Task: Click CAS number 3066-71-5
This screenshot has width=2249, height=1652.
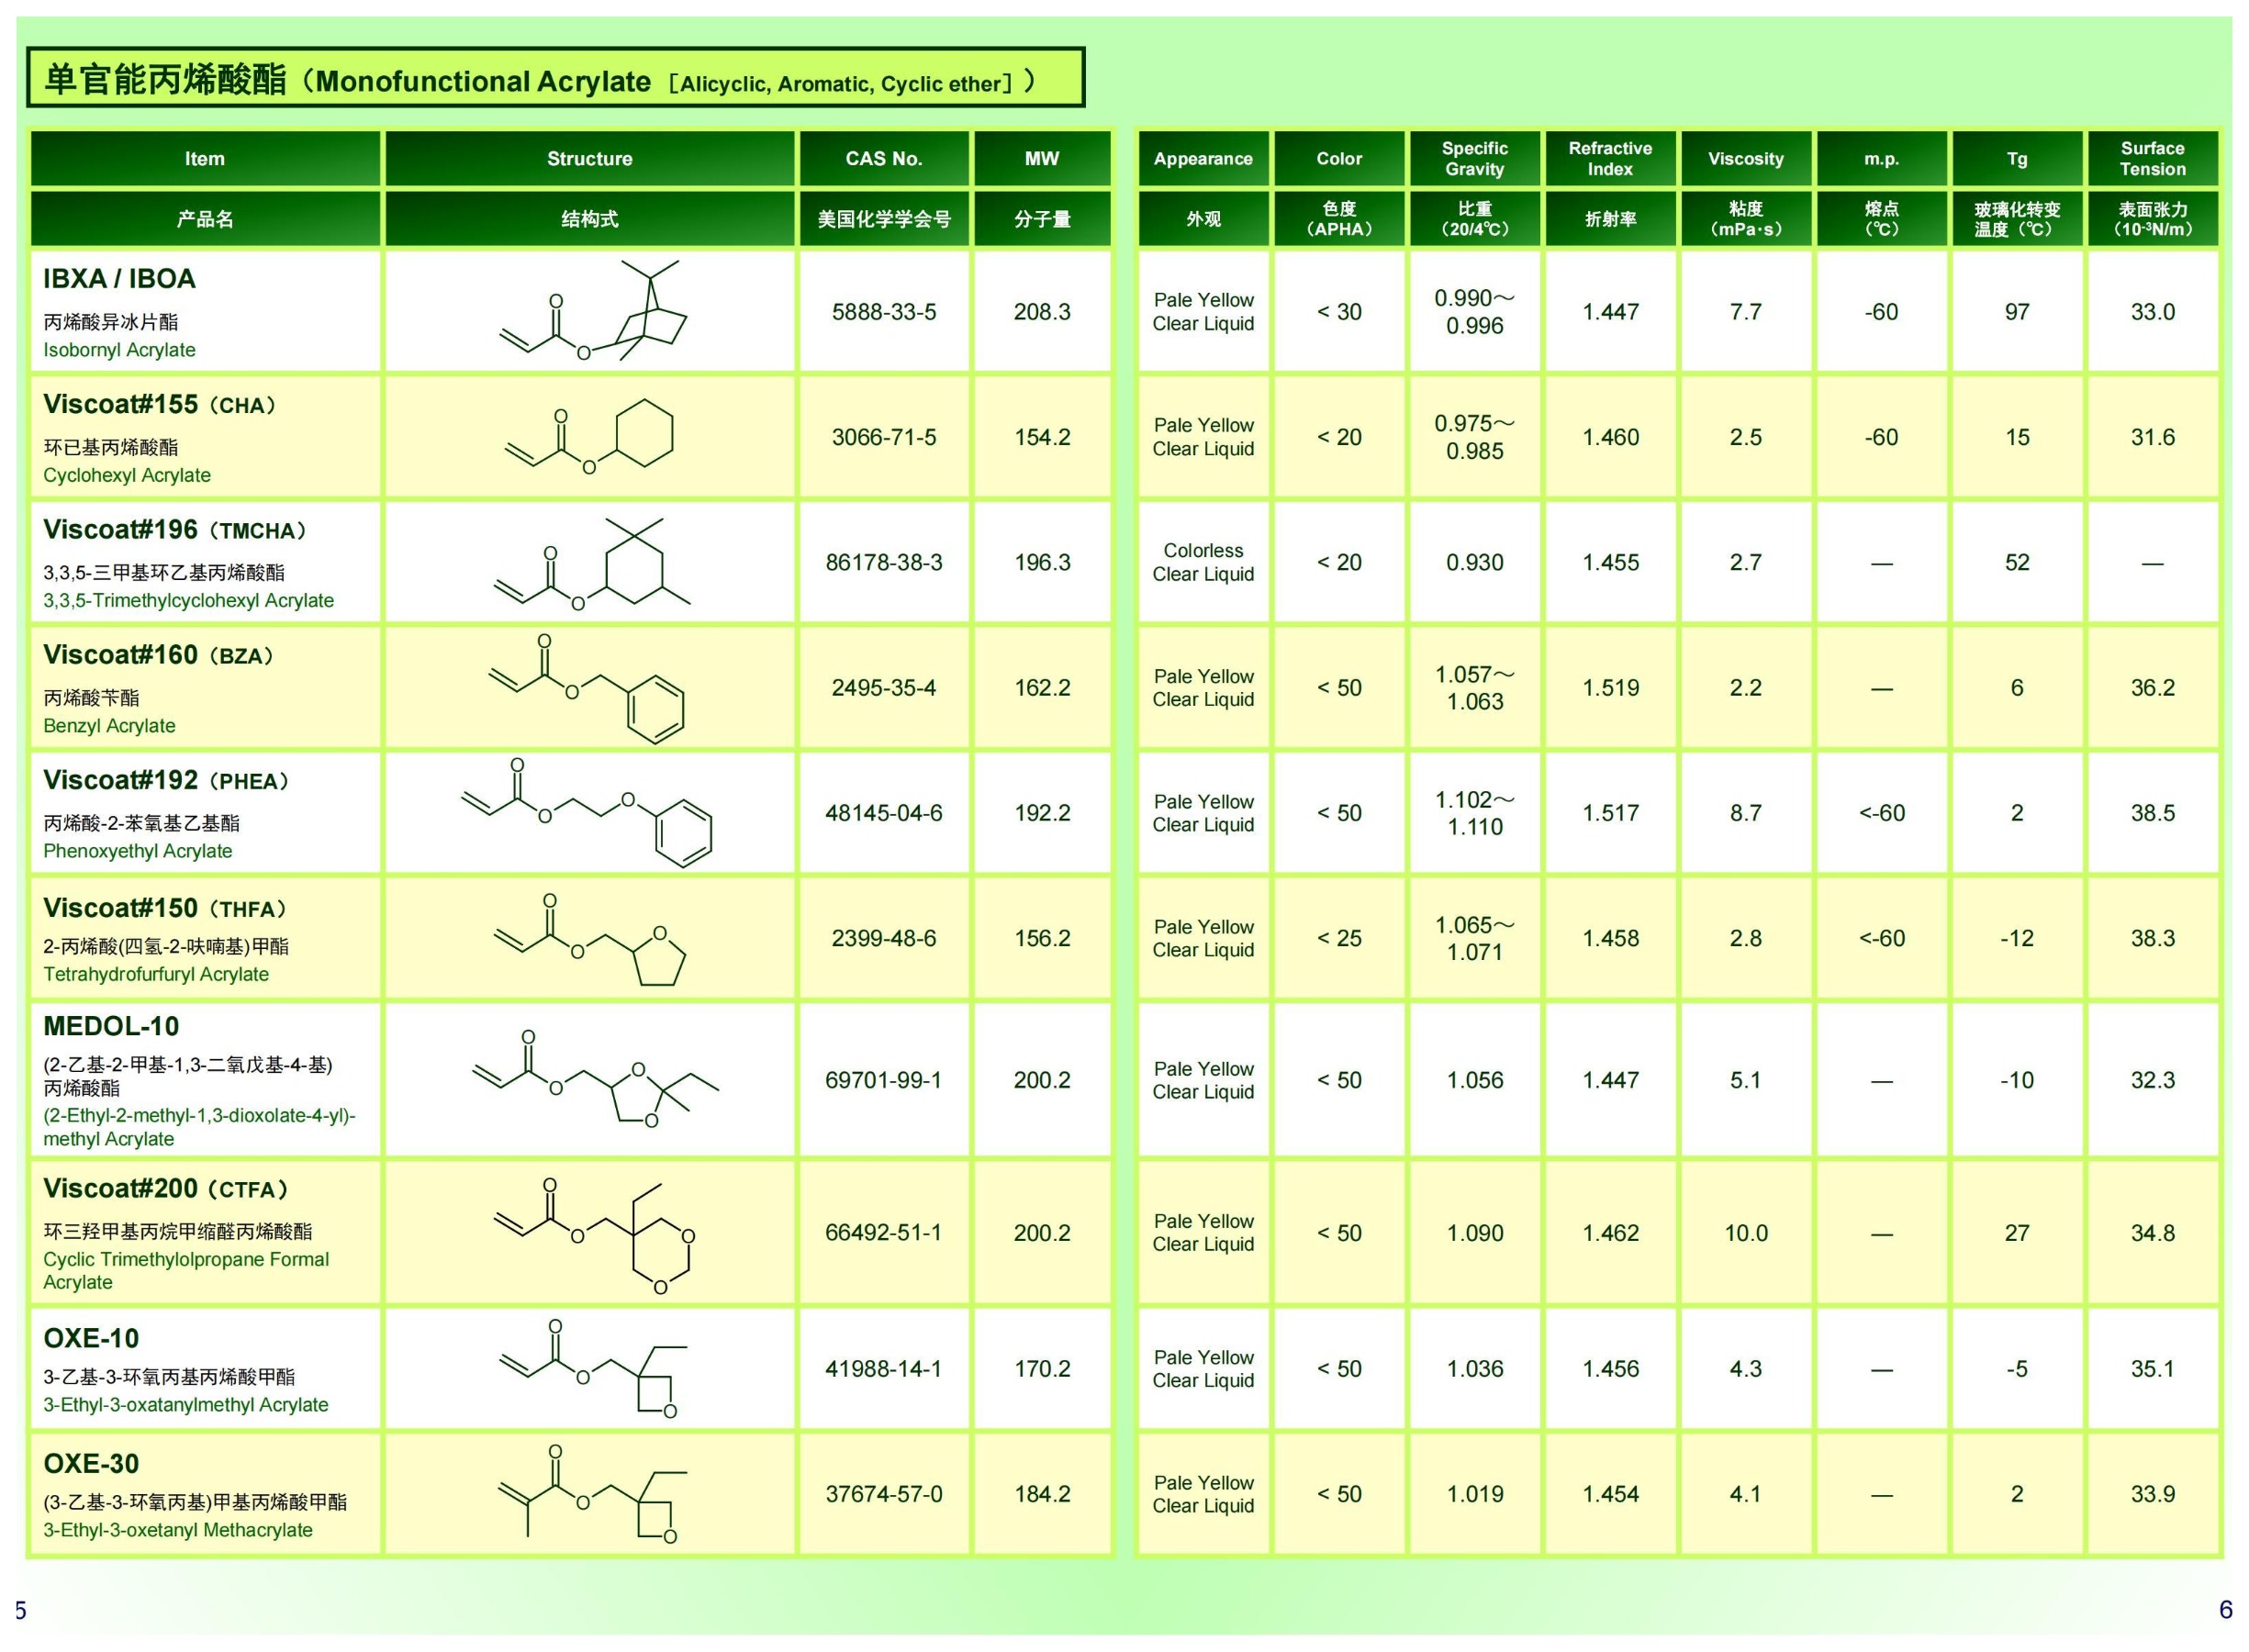Action: coord(884,437)
